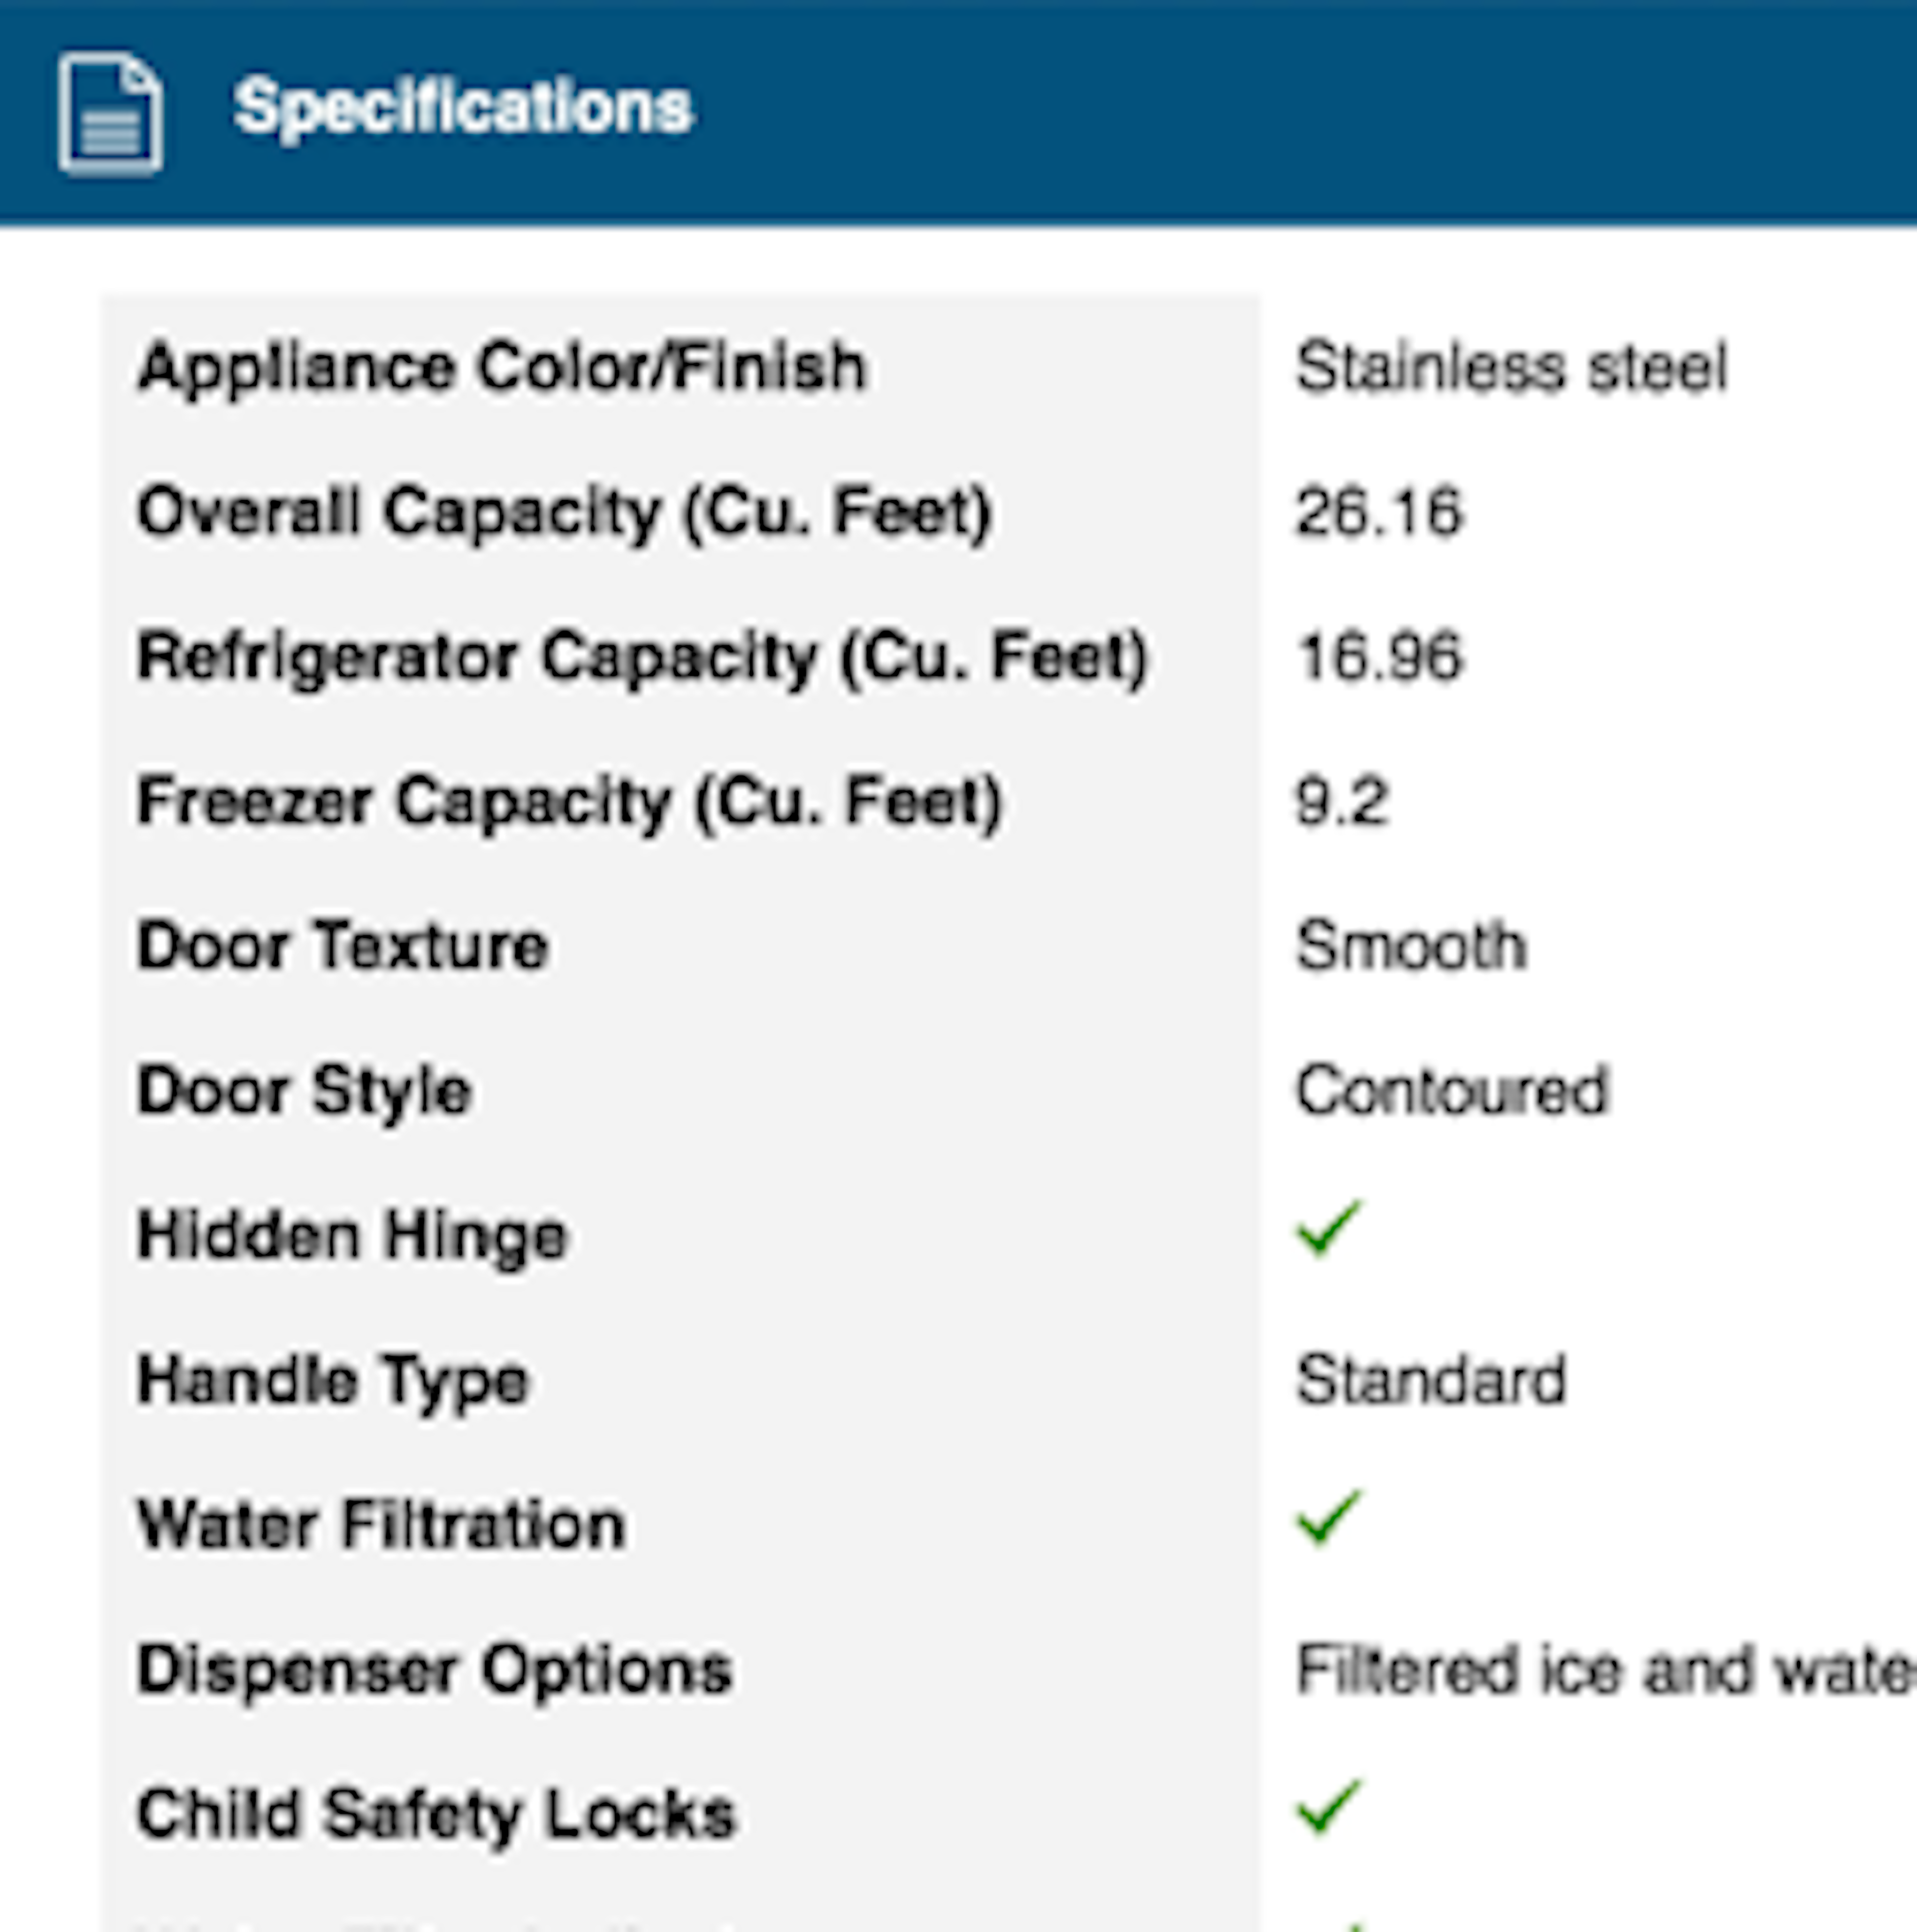Click the Contoured door style value
The width and height of the screenshot is (1917, 1932).
(1452, 1091)
